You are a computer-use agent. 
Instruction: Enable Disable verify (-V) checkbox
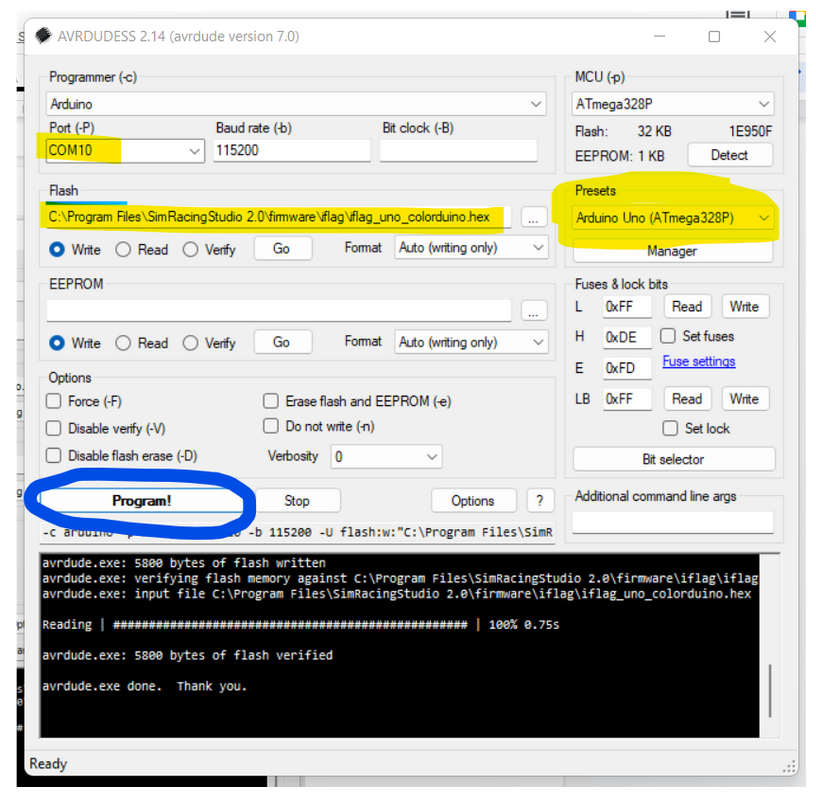(x=53, y=428)
